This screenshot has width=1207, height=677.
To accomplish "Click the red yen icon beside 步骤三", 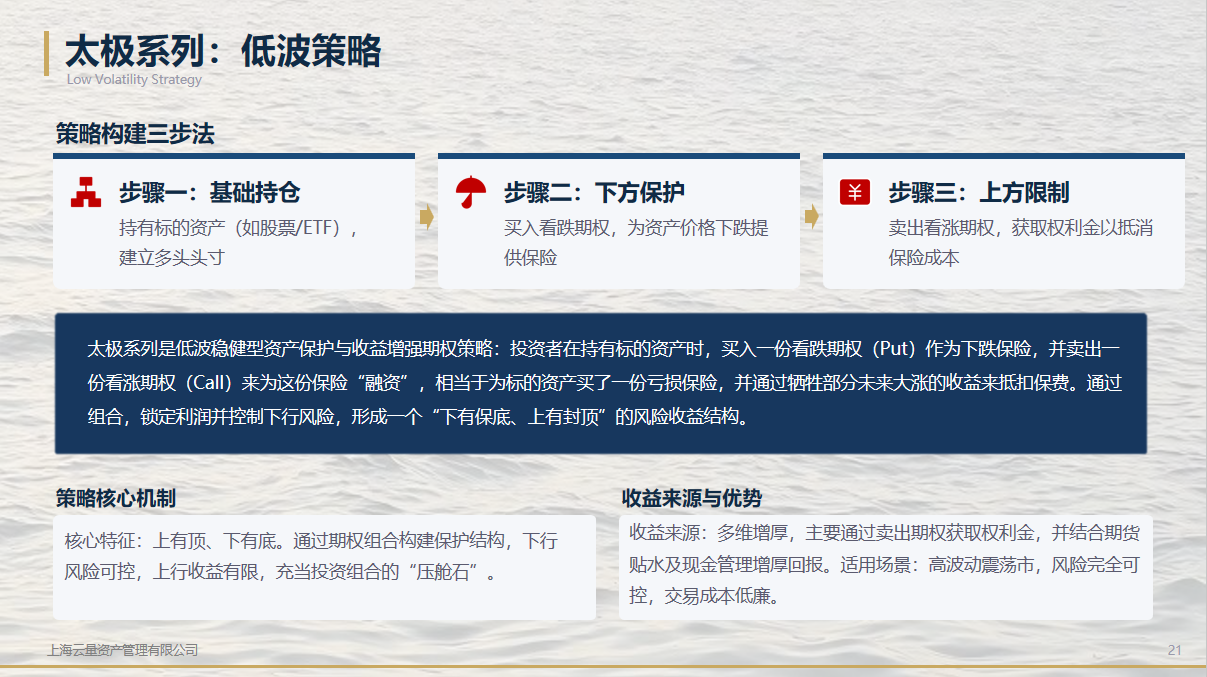I will tap(855, 192).
